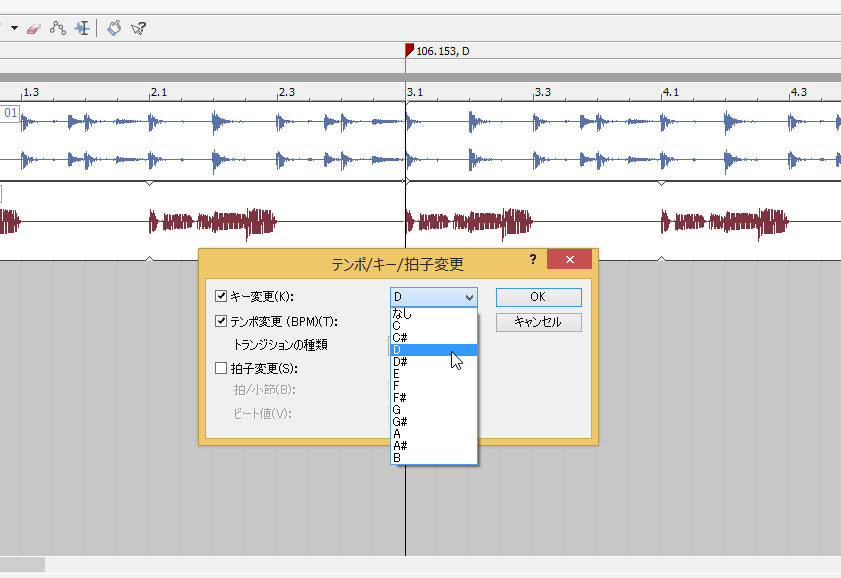Image resolution: width=841 pixels, height=578 pixels.
Task: Select red waveform clip starting at 3.1
Action: 469,221
